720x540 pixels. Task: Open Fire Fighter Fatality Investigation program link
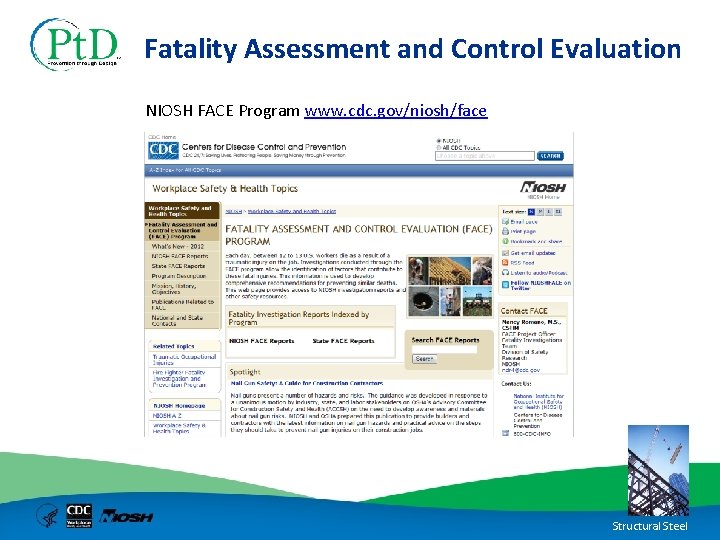pyautogui.click(x=179, y=379)
